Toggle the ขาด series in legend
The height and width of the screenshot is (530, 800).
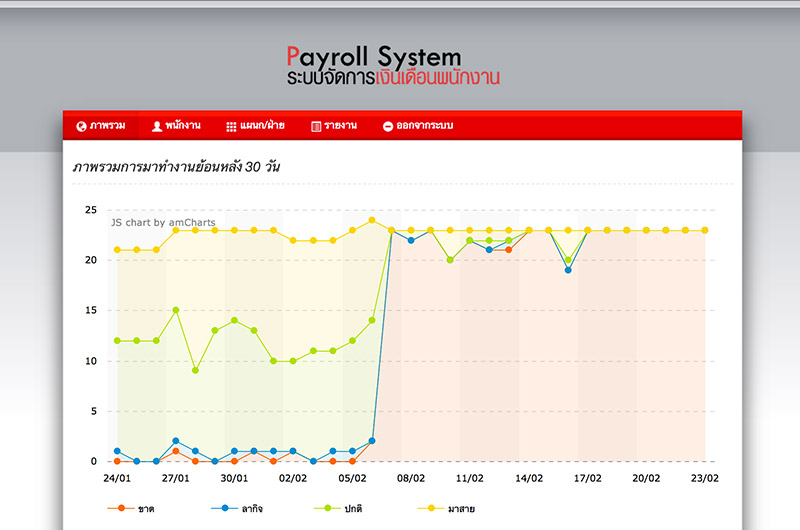[146, 509]
